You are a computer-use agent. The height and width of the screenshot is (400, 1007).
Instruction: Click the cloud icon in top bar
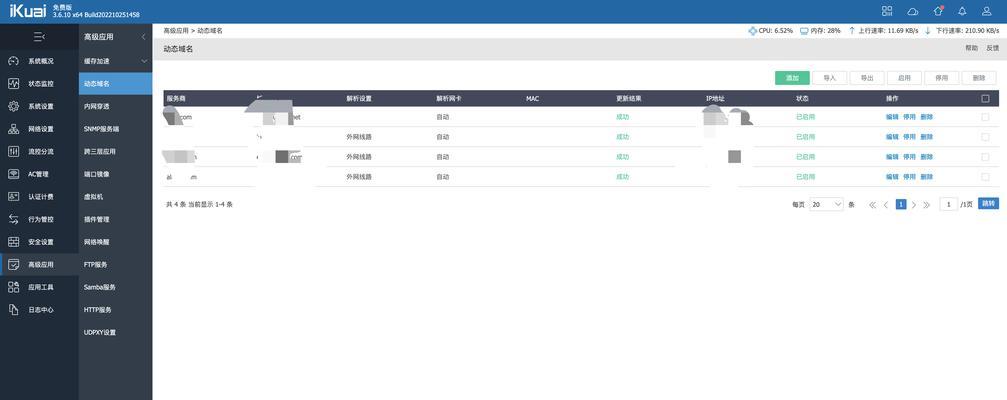[x=912, y=11]
